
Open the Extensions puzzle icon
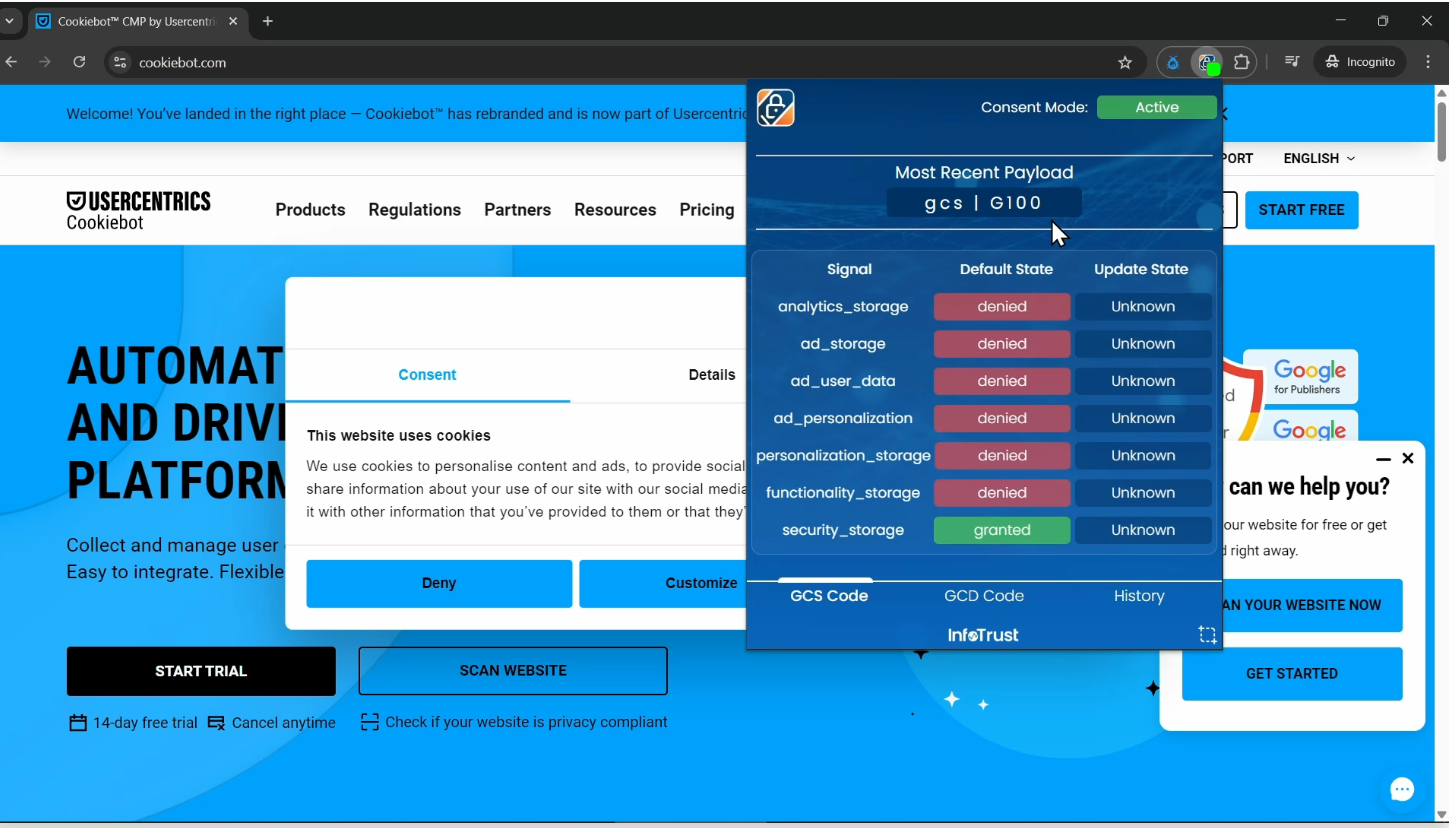[1242, 62]
